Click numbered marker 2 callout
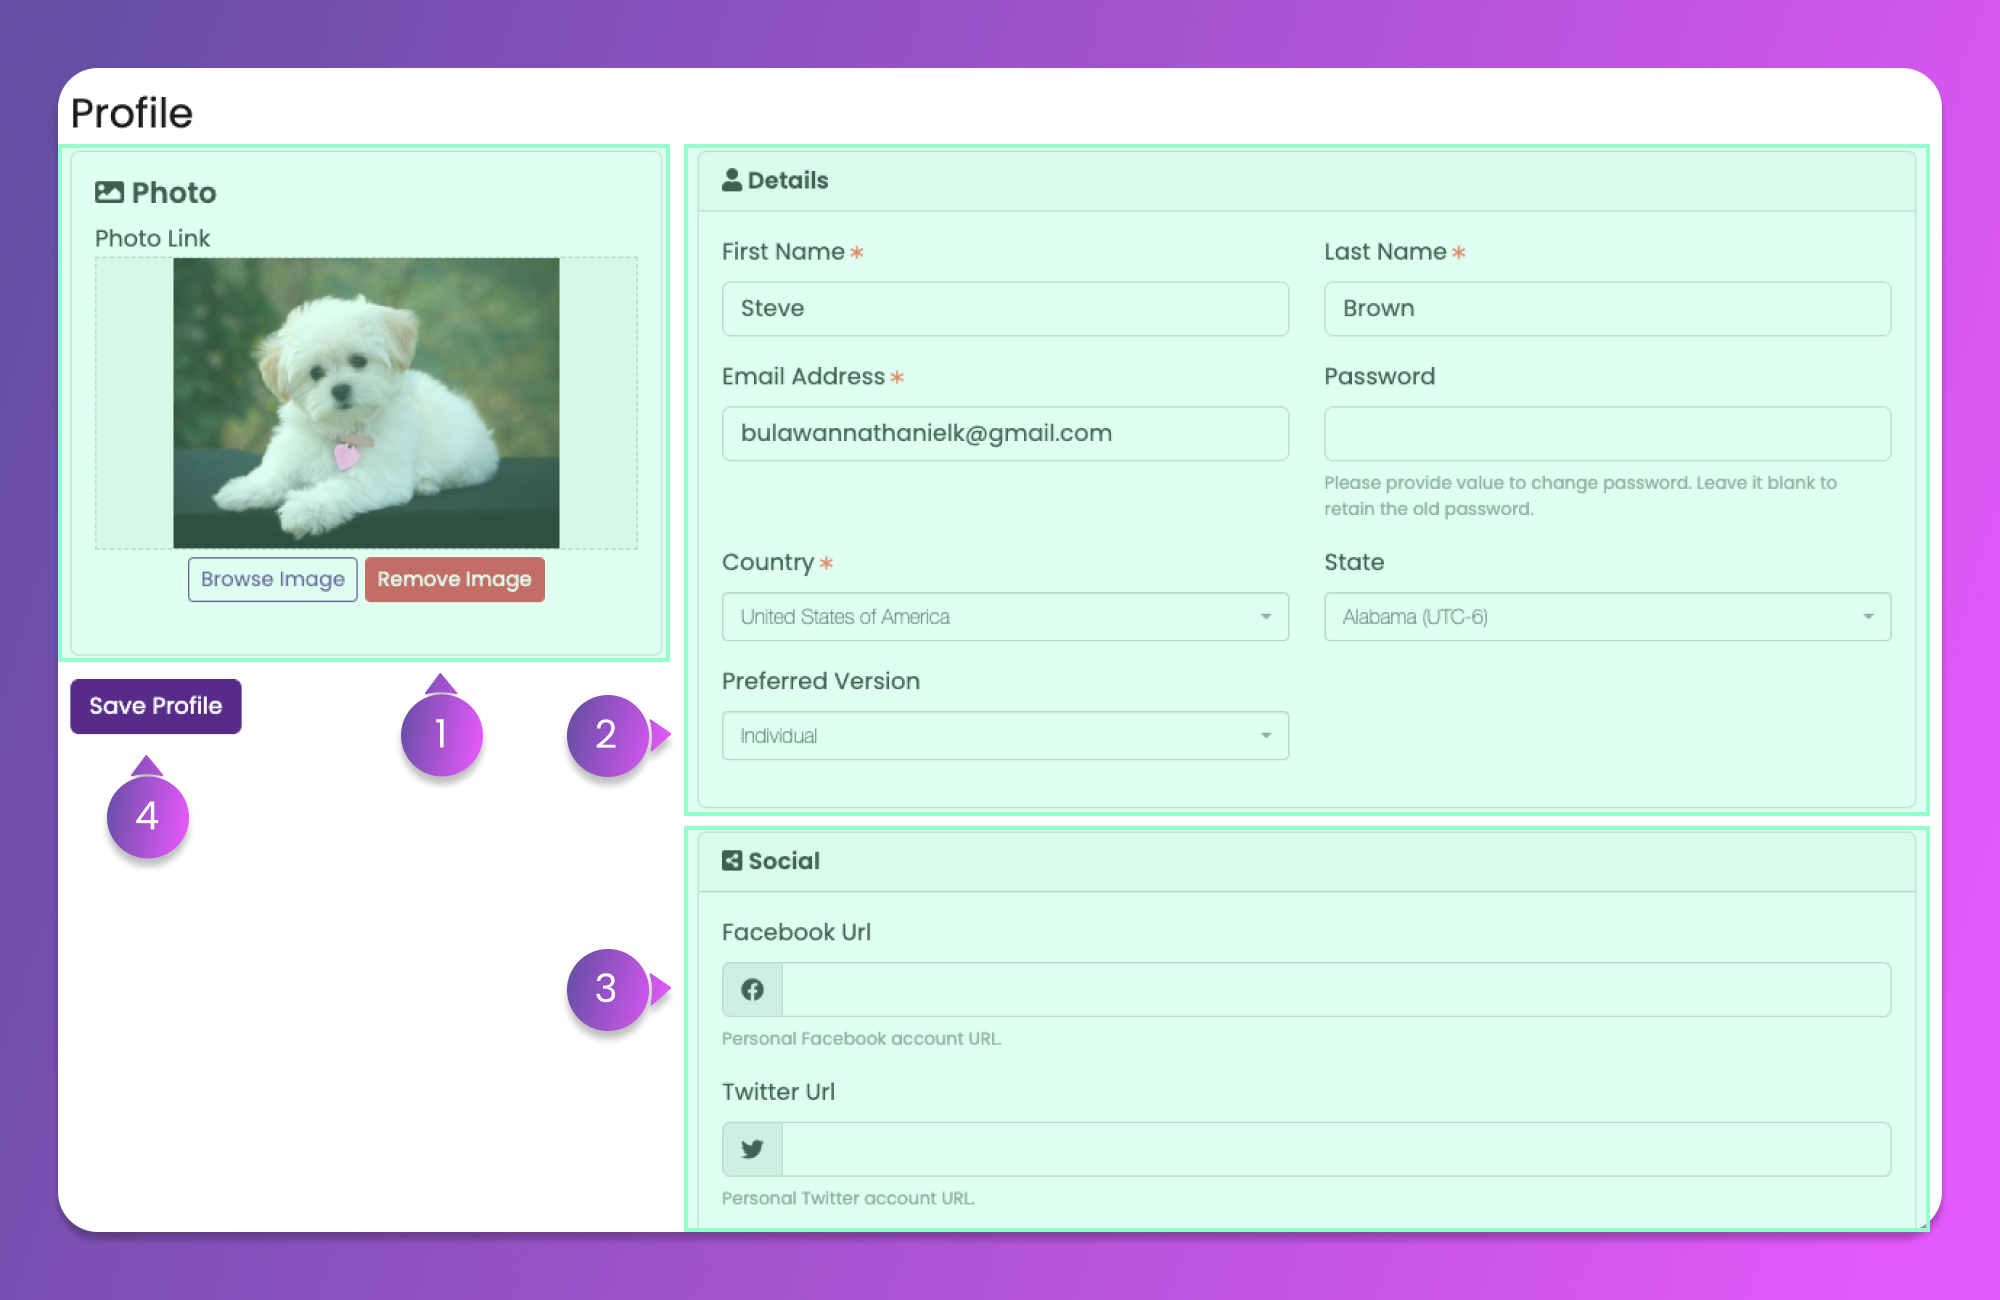2000x1300 pixels. [x=607, y=735]
